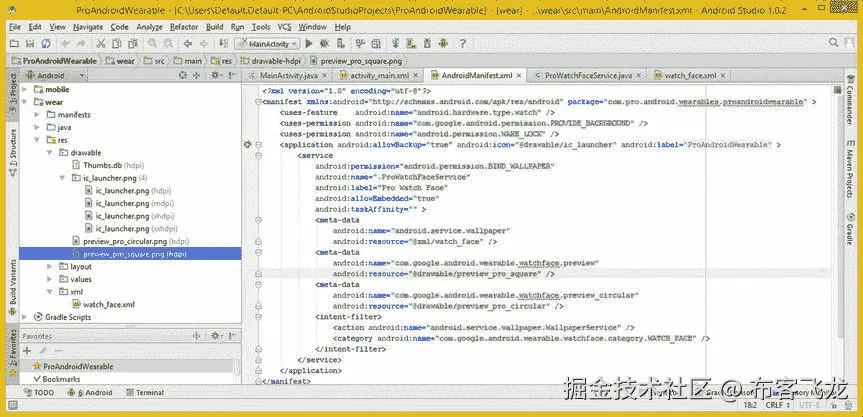Screen dimensions: 863x417
Task: Click Hide icon in Project panel header
Action: click(232, 75)
